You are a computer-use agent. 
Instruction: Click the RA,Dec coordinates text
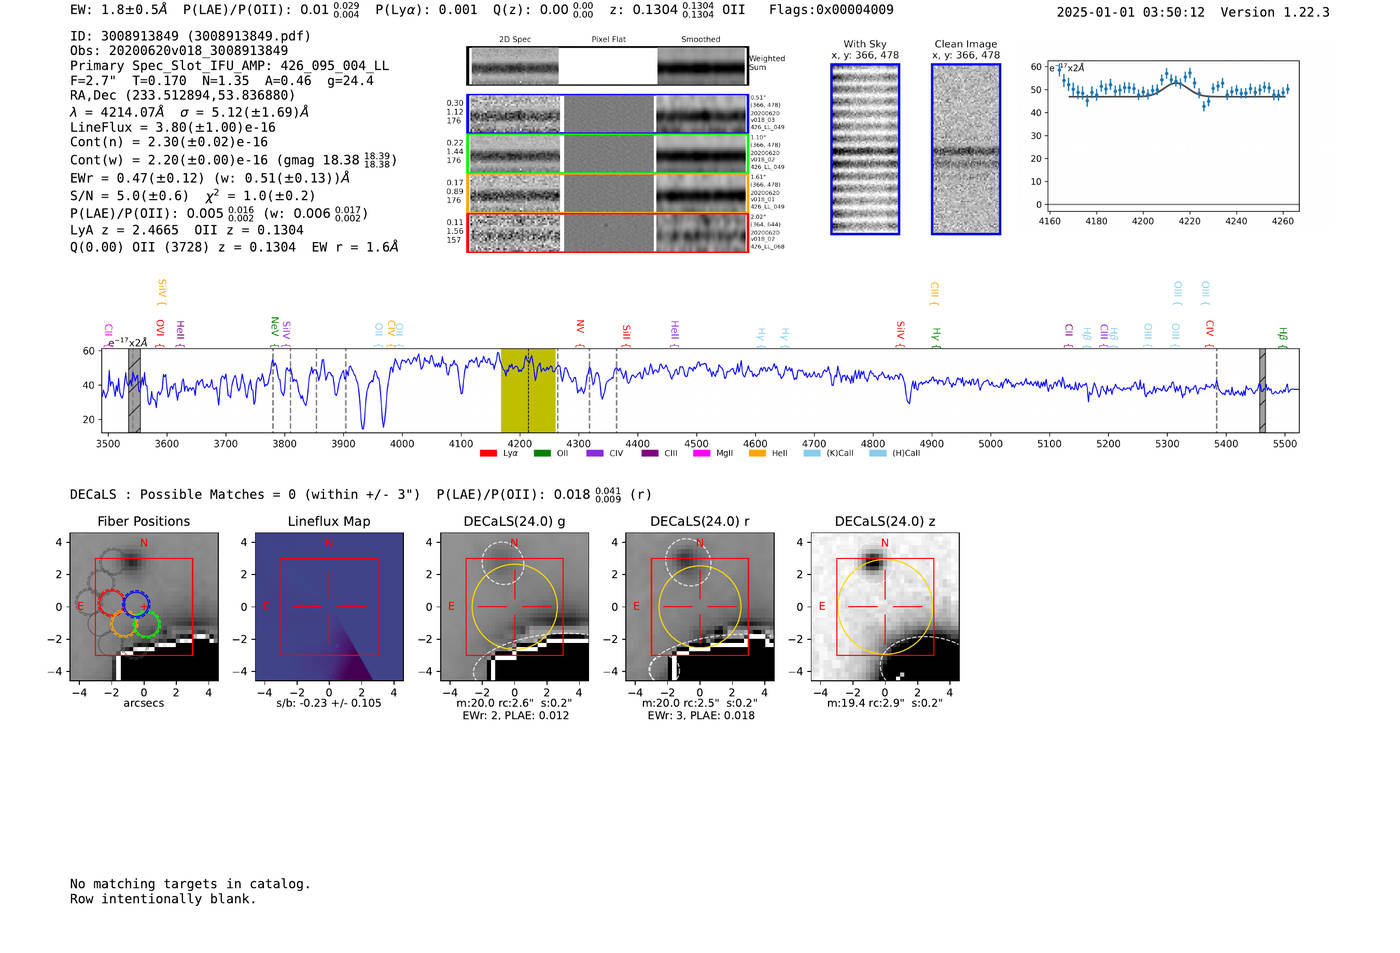click(x=182, y=95)
